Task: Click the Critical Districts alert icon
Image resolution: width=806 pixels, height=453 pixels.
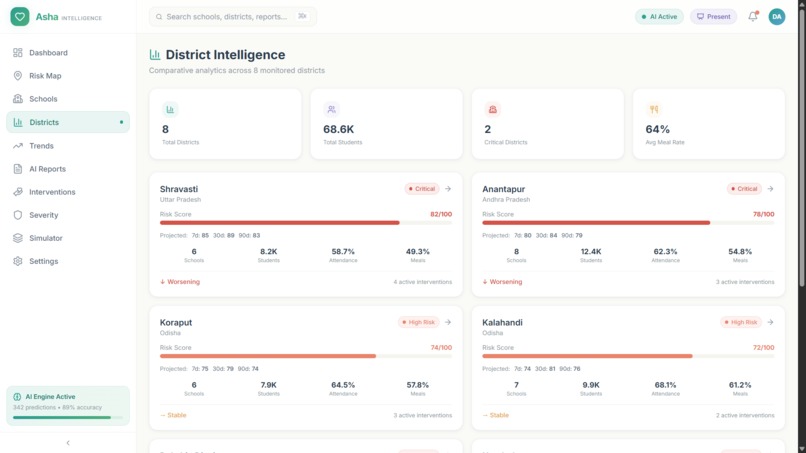Action: 492,109
